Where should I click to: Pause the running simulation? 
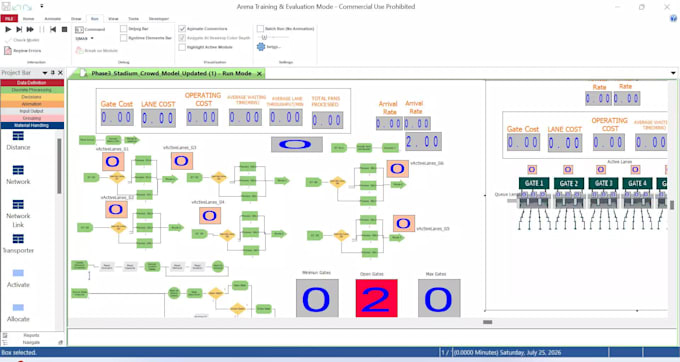click(x=42, y=29)
